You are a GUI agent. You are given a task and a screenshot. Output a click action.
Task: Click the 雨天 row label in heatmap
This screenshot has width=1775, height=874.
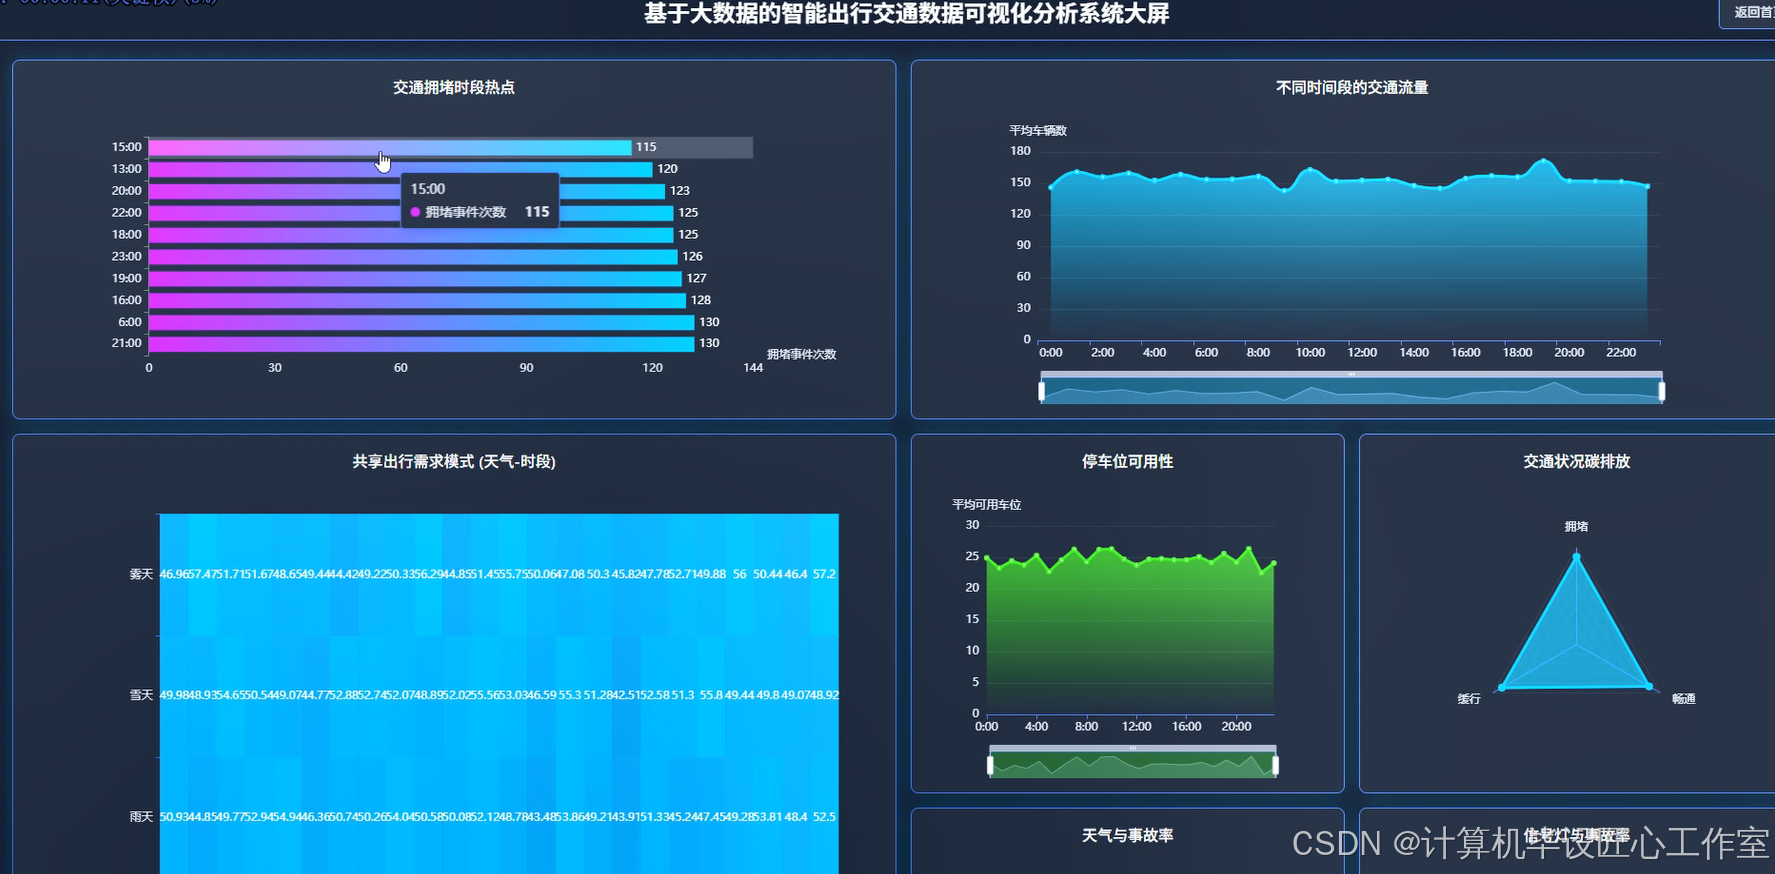pos(141,818)
